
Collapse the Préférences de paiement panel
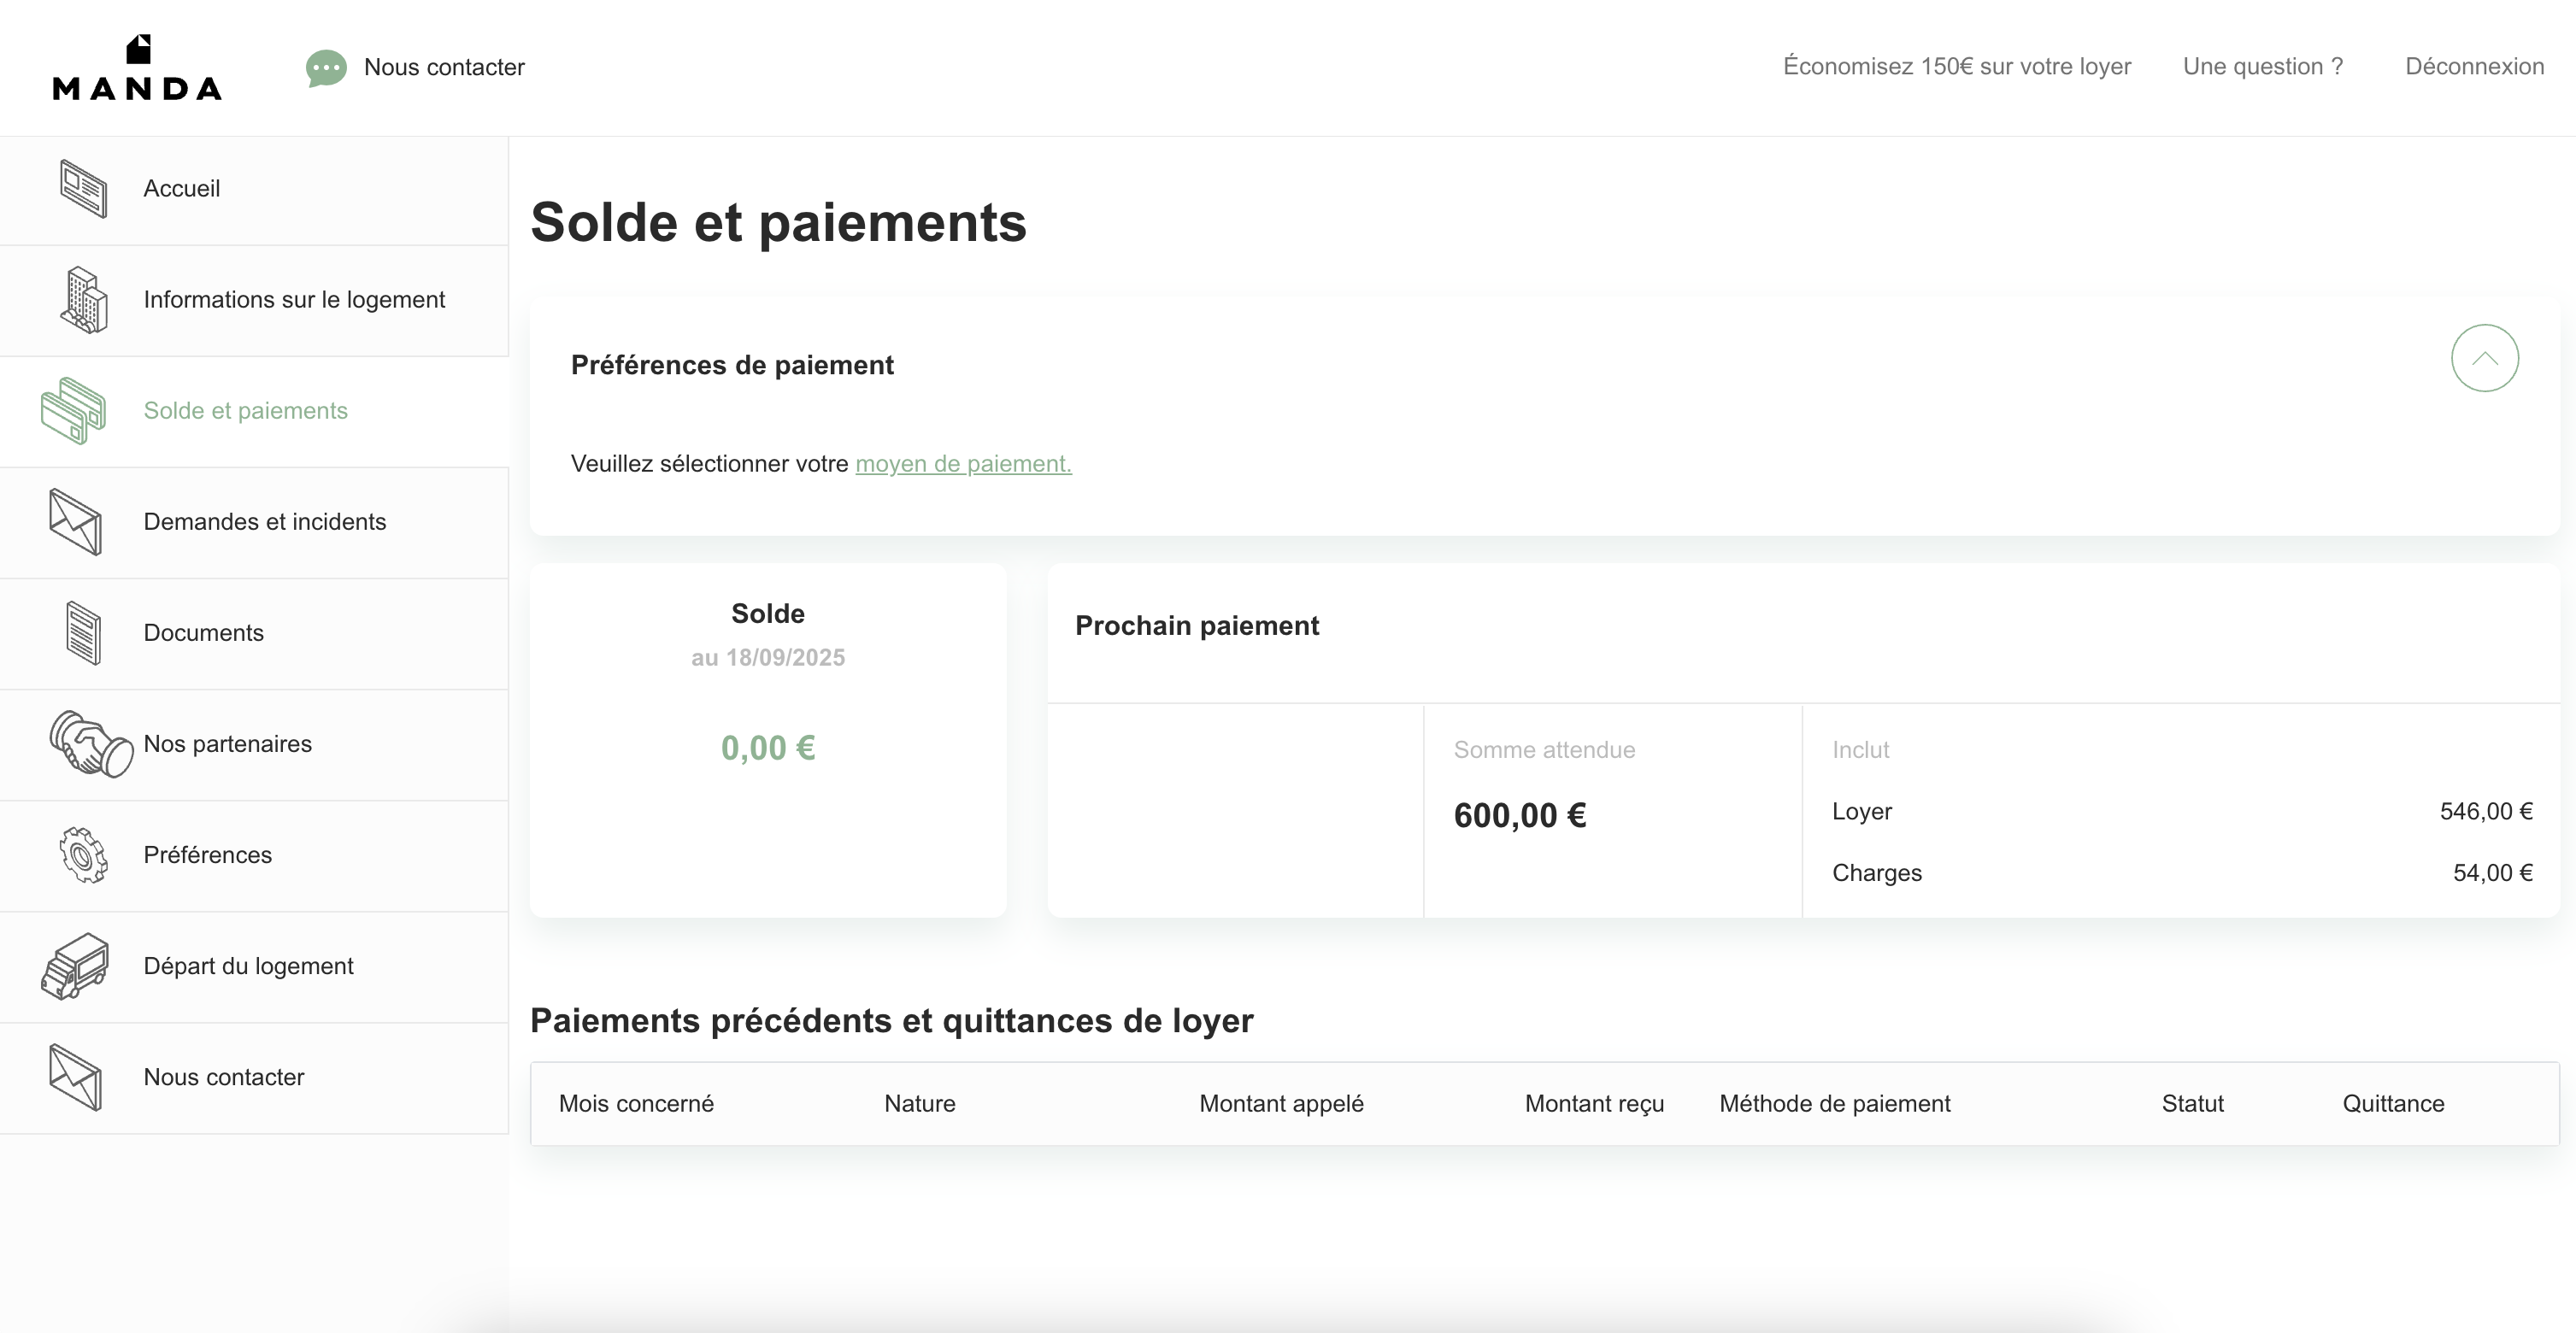click(x=2484, y=358)
